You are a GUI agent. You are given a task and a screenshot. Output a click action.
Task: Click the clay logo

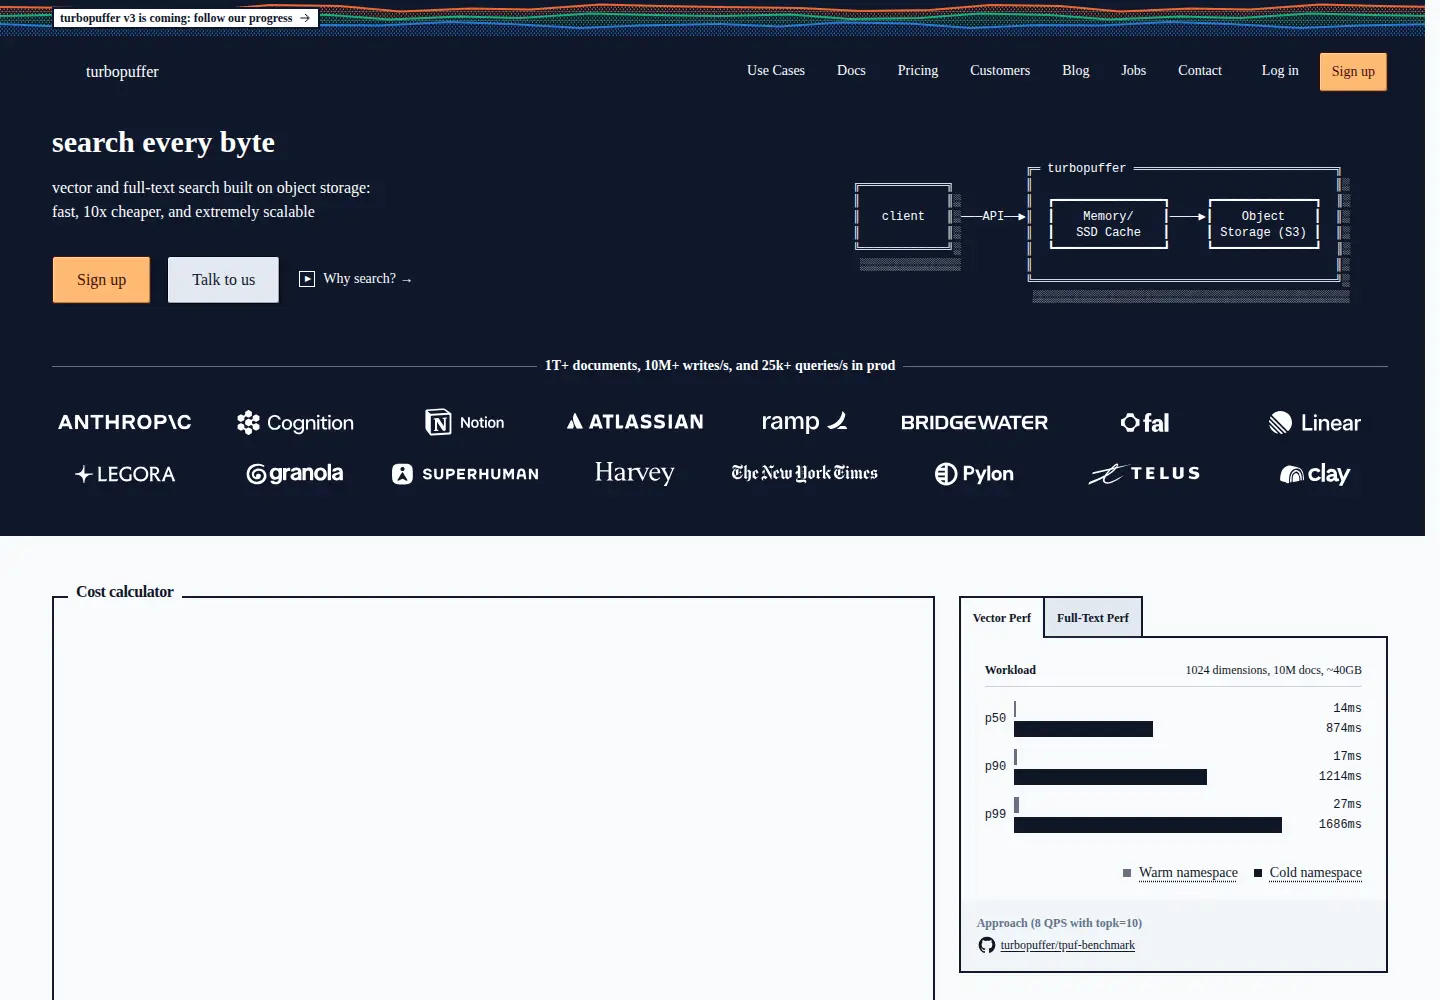[x=1315, y=474]
